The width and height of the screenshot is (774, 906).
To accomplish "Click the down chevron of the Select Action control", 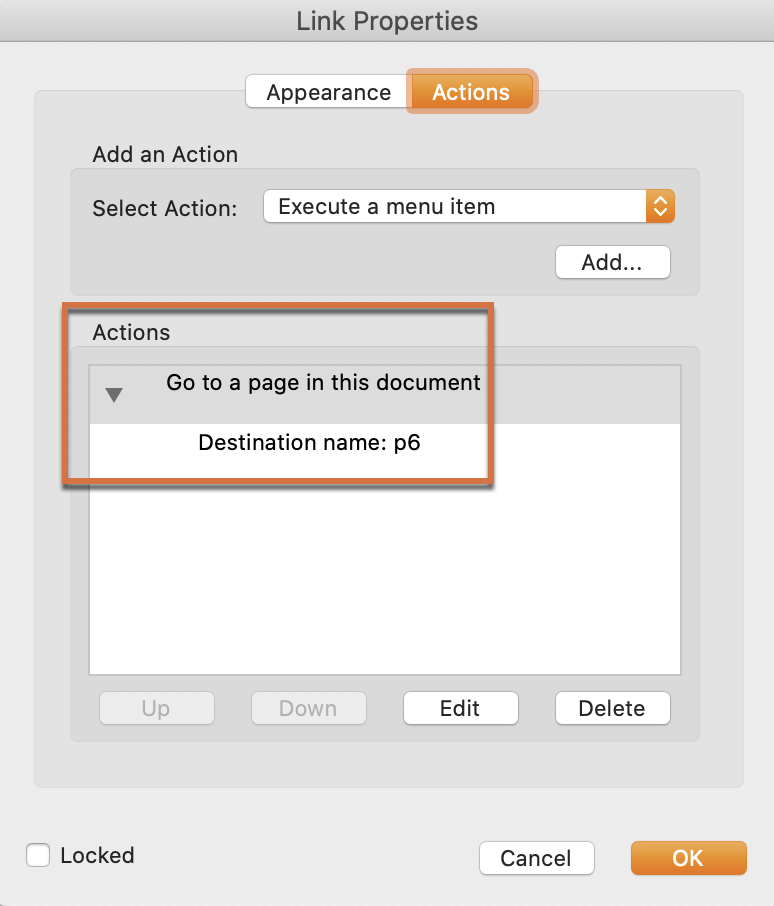I will click(x=660, y=212).
